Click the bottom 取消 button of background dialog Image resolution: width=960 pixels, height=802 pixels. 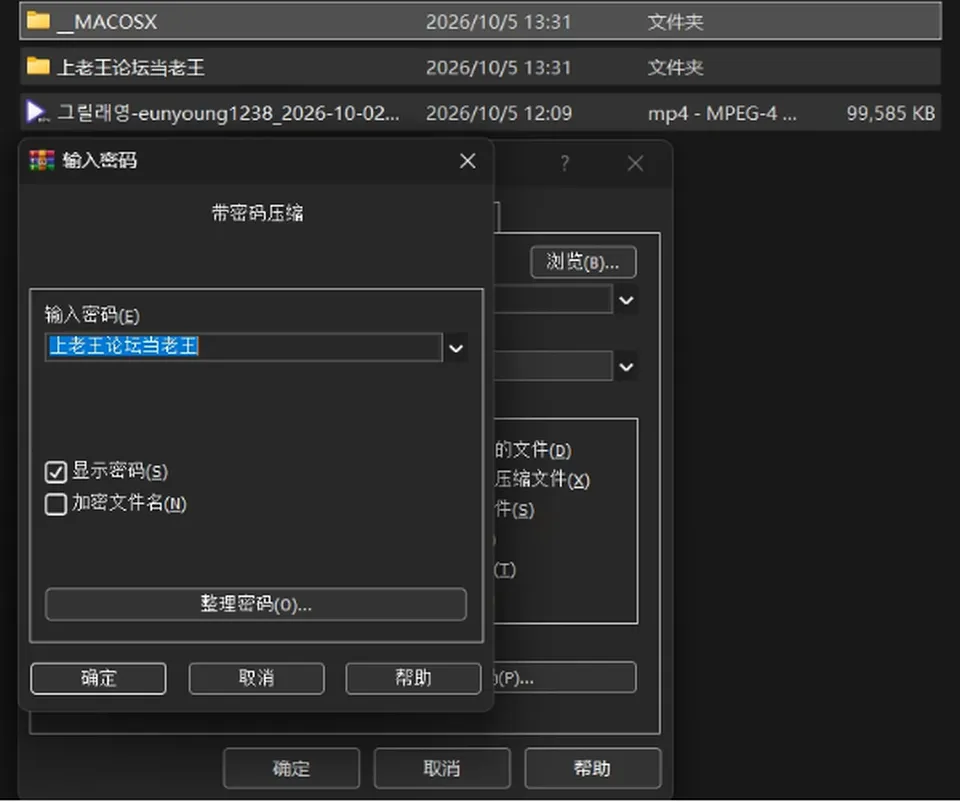(x=442, y=768)
